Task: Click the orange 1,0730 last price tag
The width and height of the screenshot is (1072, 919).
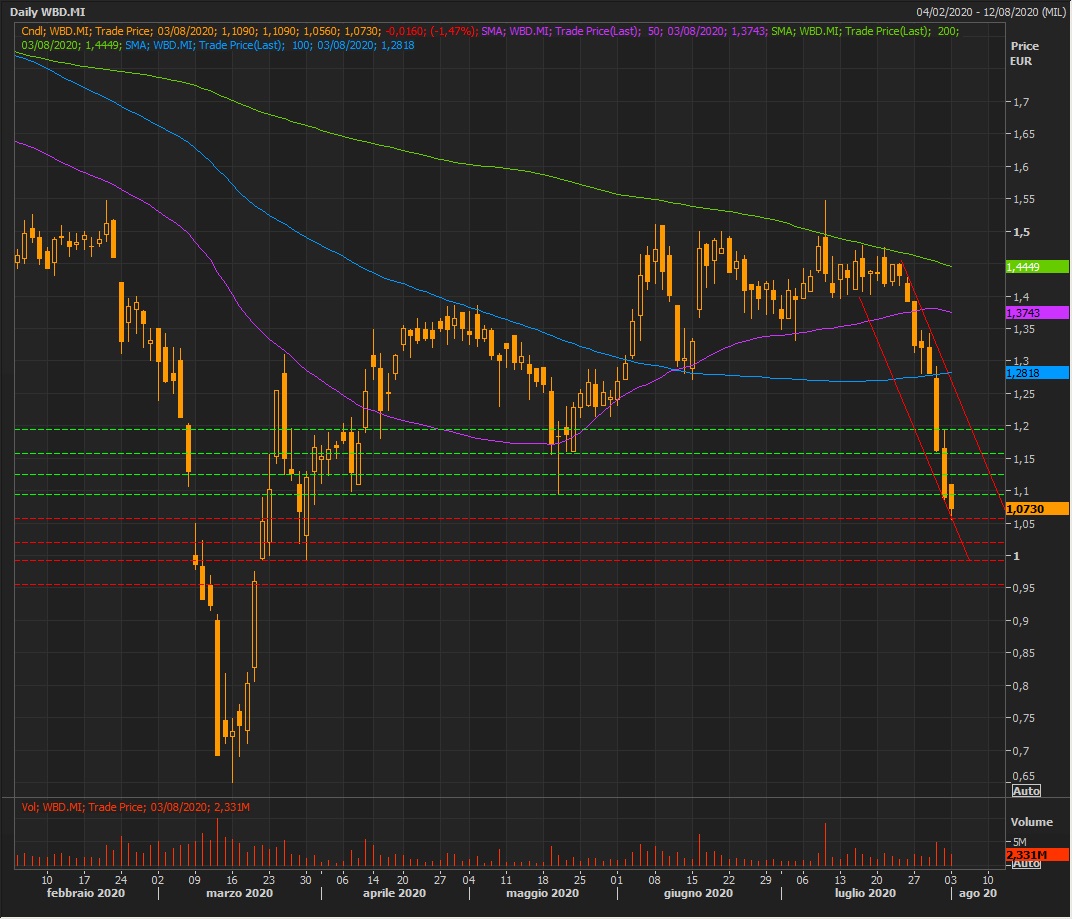Action: [x=1024, y=509]
